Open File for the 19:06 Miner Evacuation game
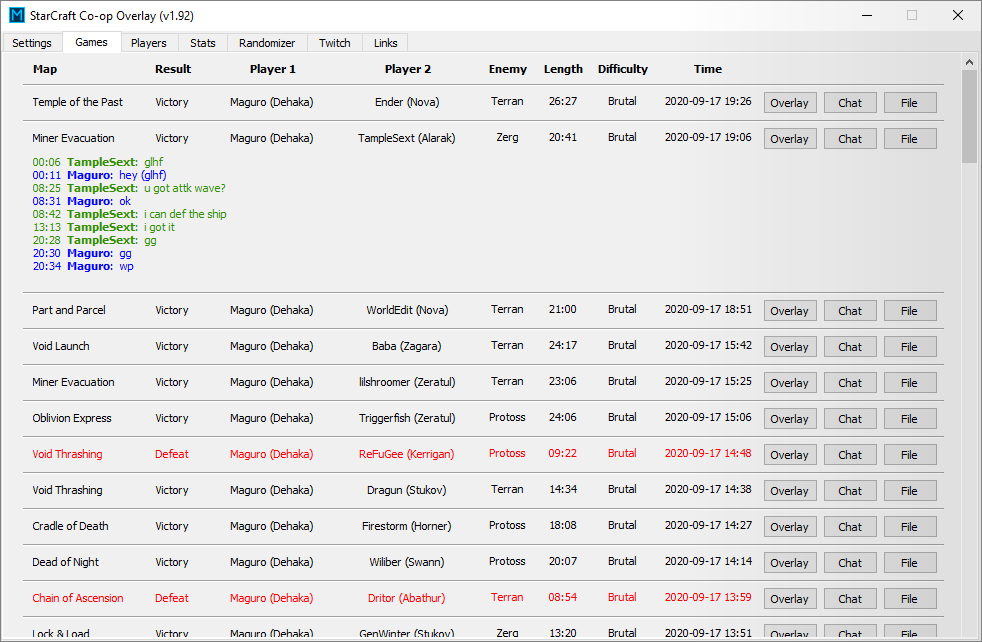This screenshot has height=642, width=982. pyautogui.click(x=910, y=138)
